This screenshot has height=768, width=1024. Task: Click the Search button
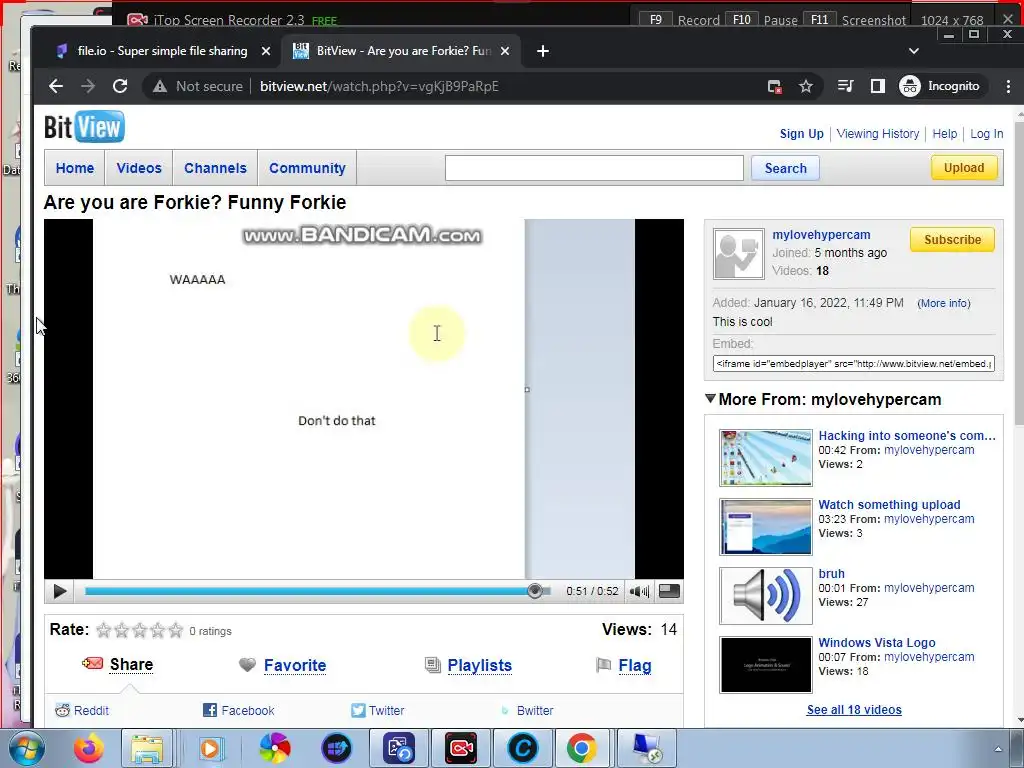click(786, 168)
